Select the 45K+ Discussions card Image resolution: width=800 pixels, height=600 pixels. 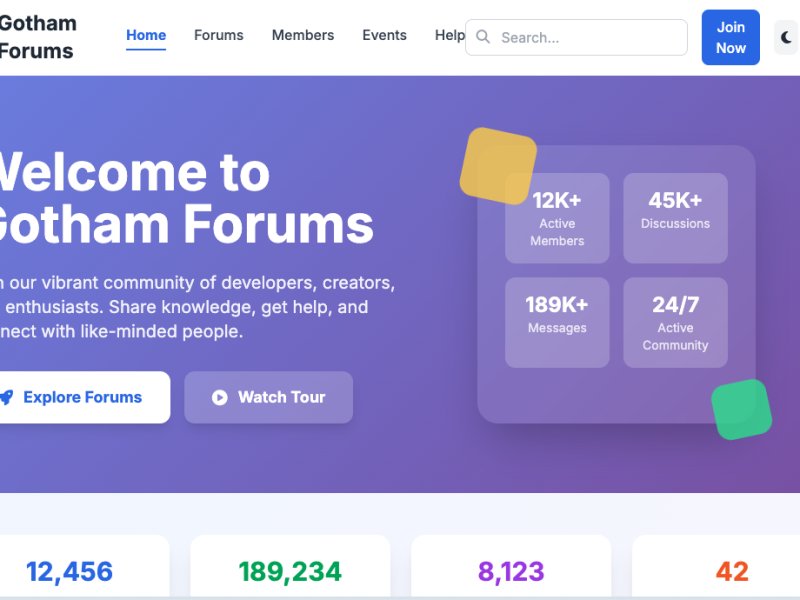tap(675, 218)
